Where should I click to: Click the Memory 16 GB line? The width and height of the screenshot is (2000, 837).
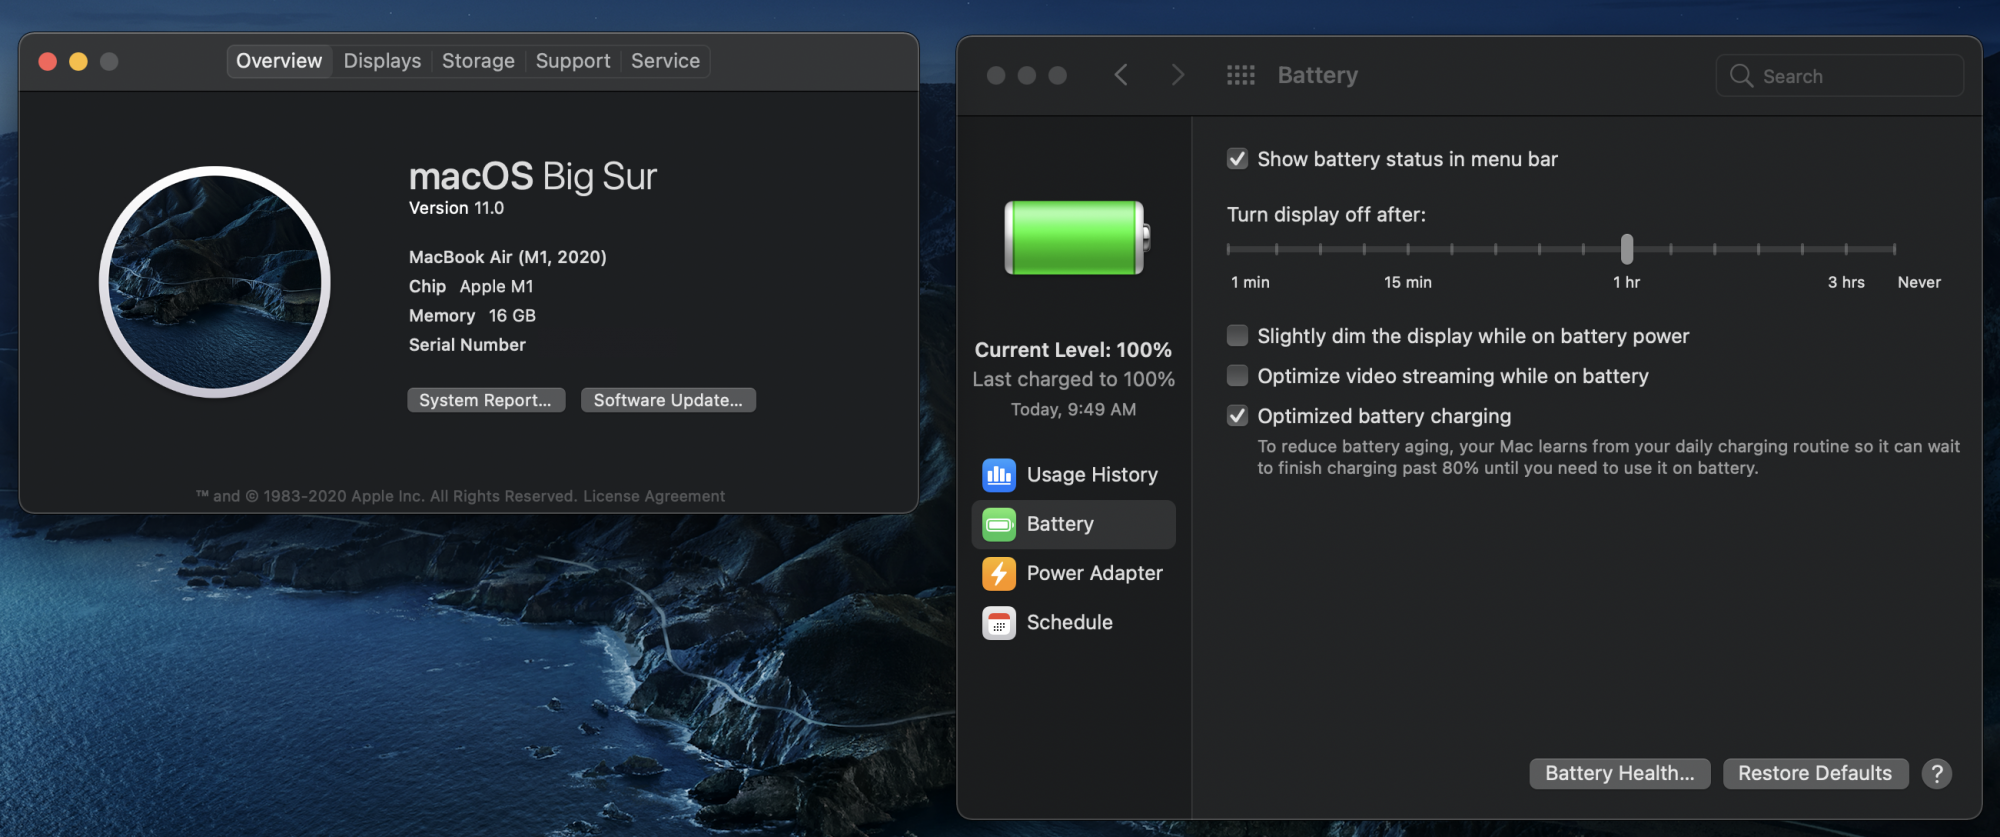click(472, 316)
